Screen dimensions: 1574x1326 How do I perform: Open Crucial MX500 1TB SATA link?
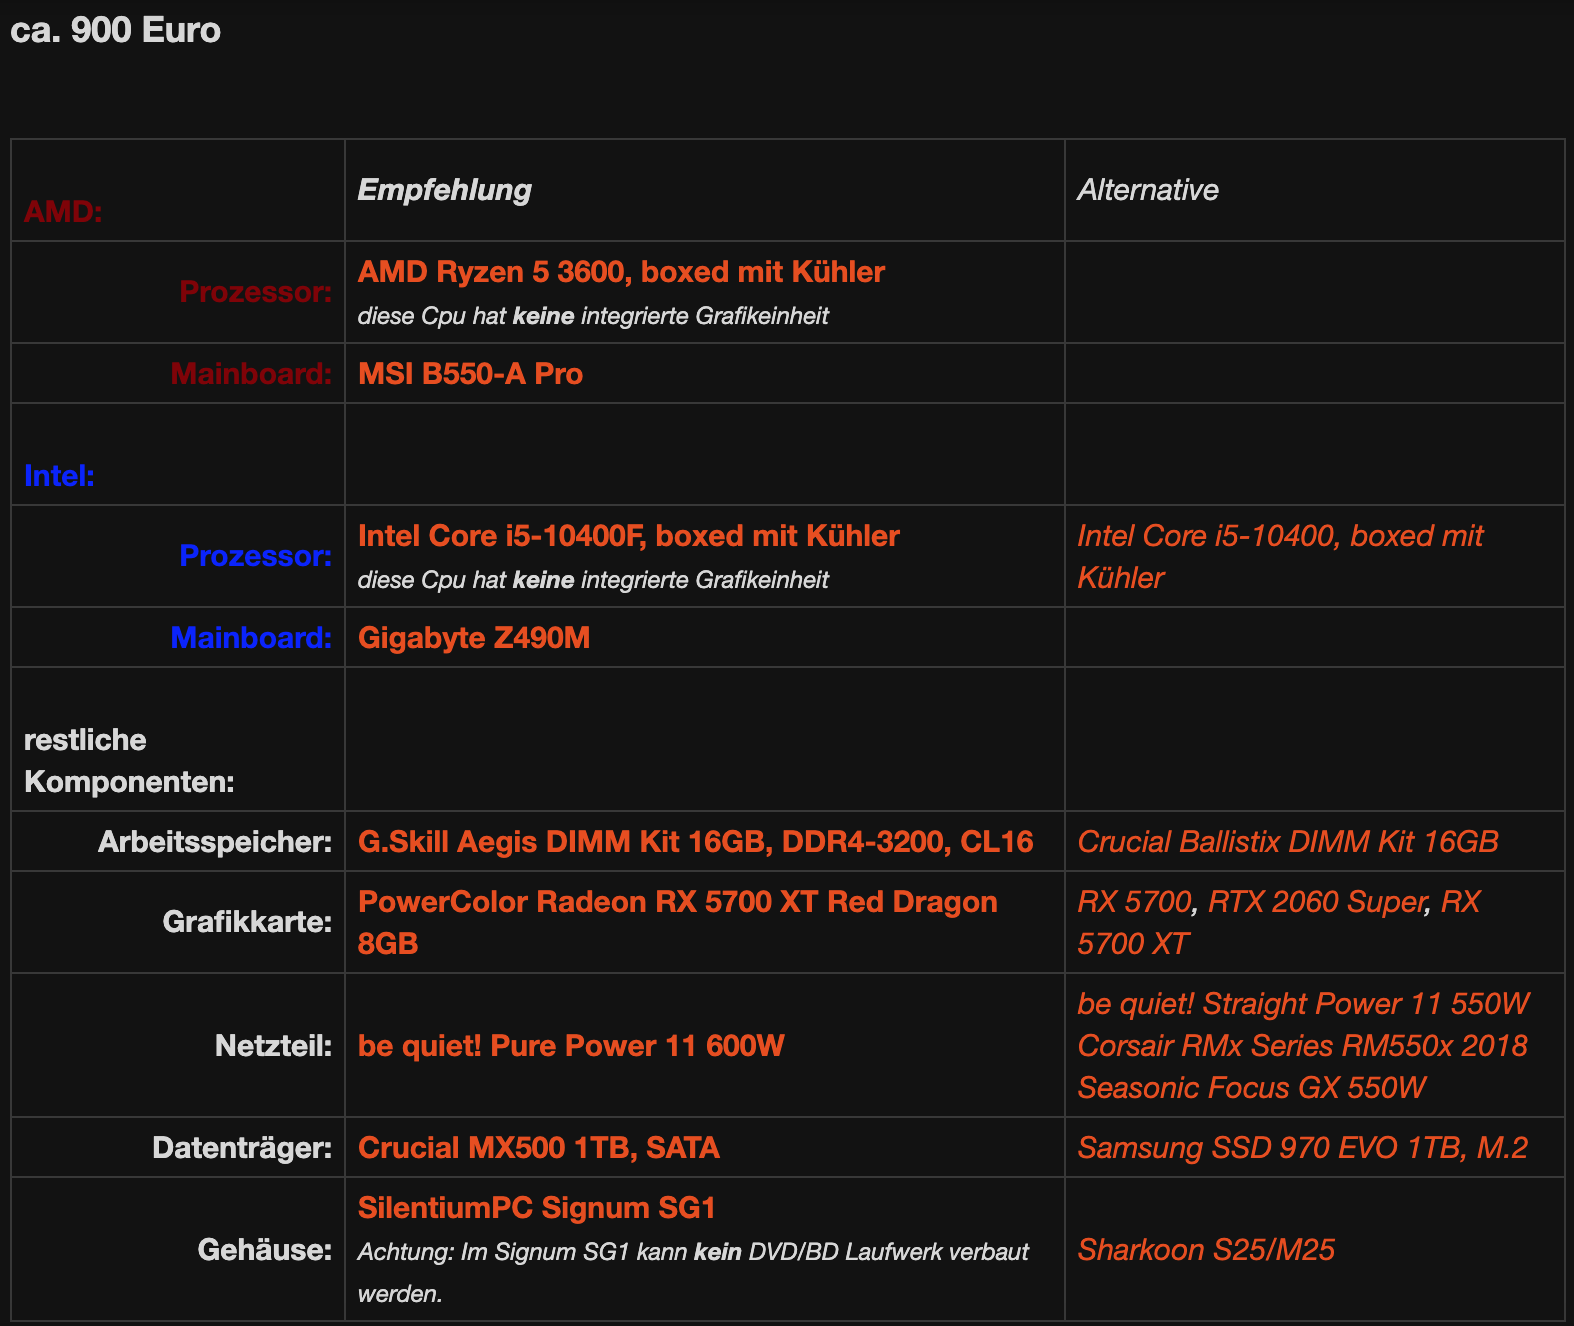pos(538,1148)
